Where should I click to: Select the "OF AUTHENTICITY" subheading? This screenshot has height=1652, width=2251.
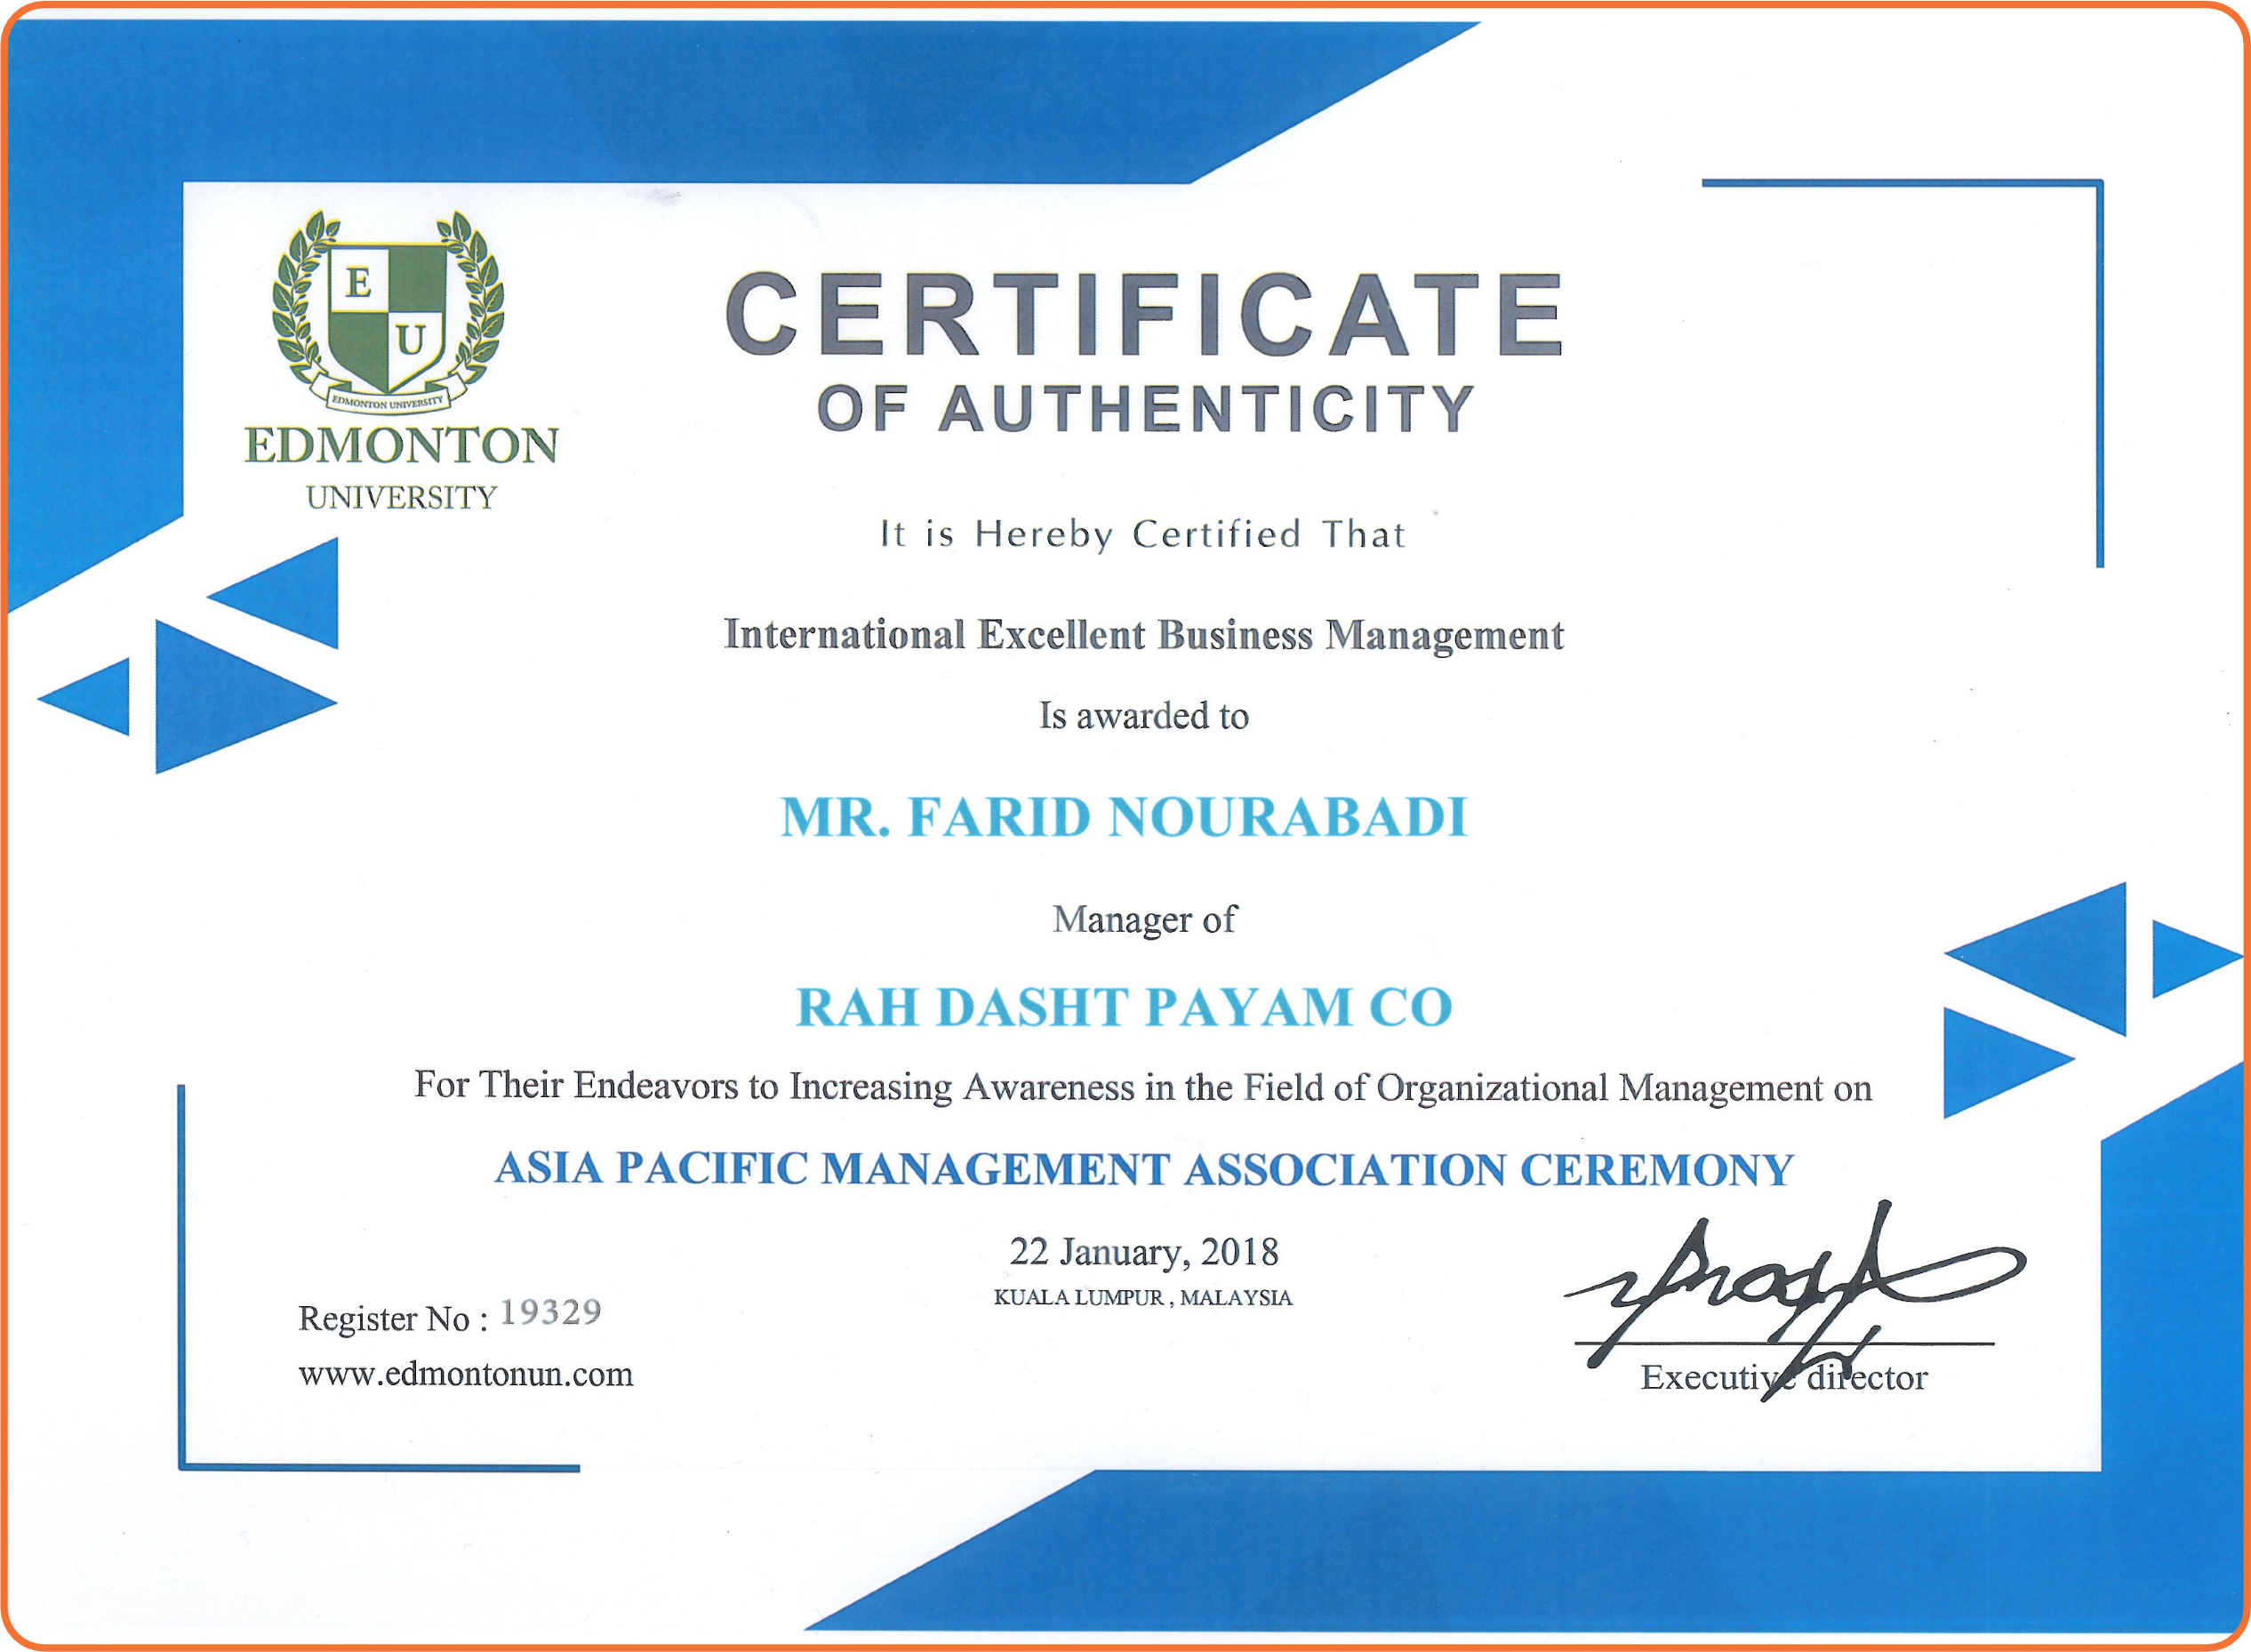click(x=1146, y=409)
